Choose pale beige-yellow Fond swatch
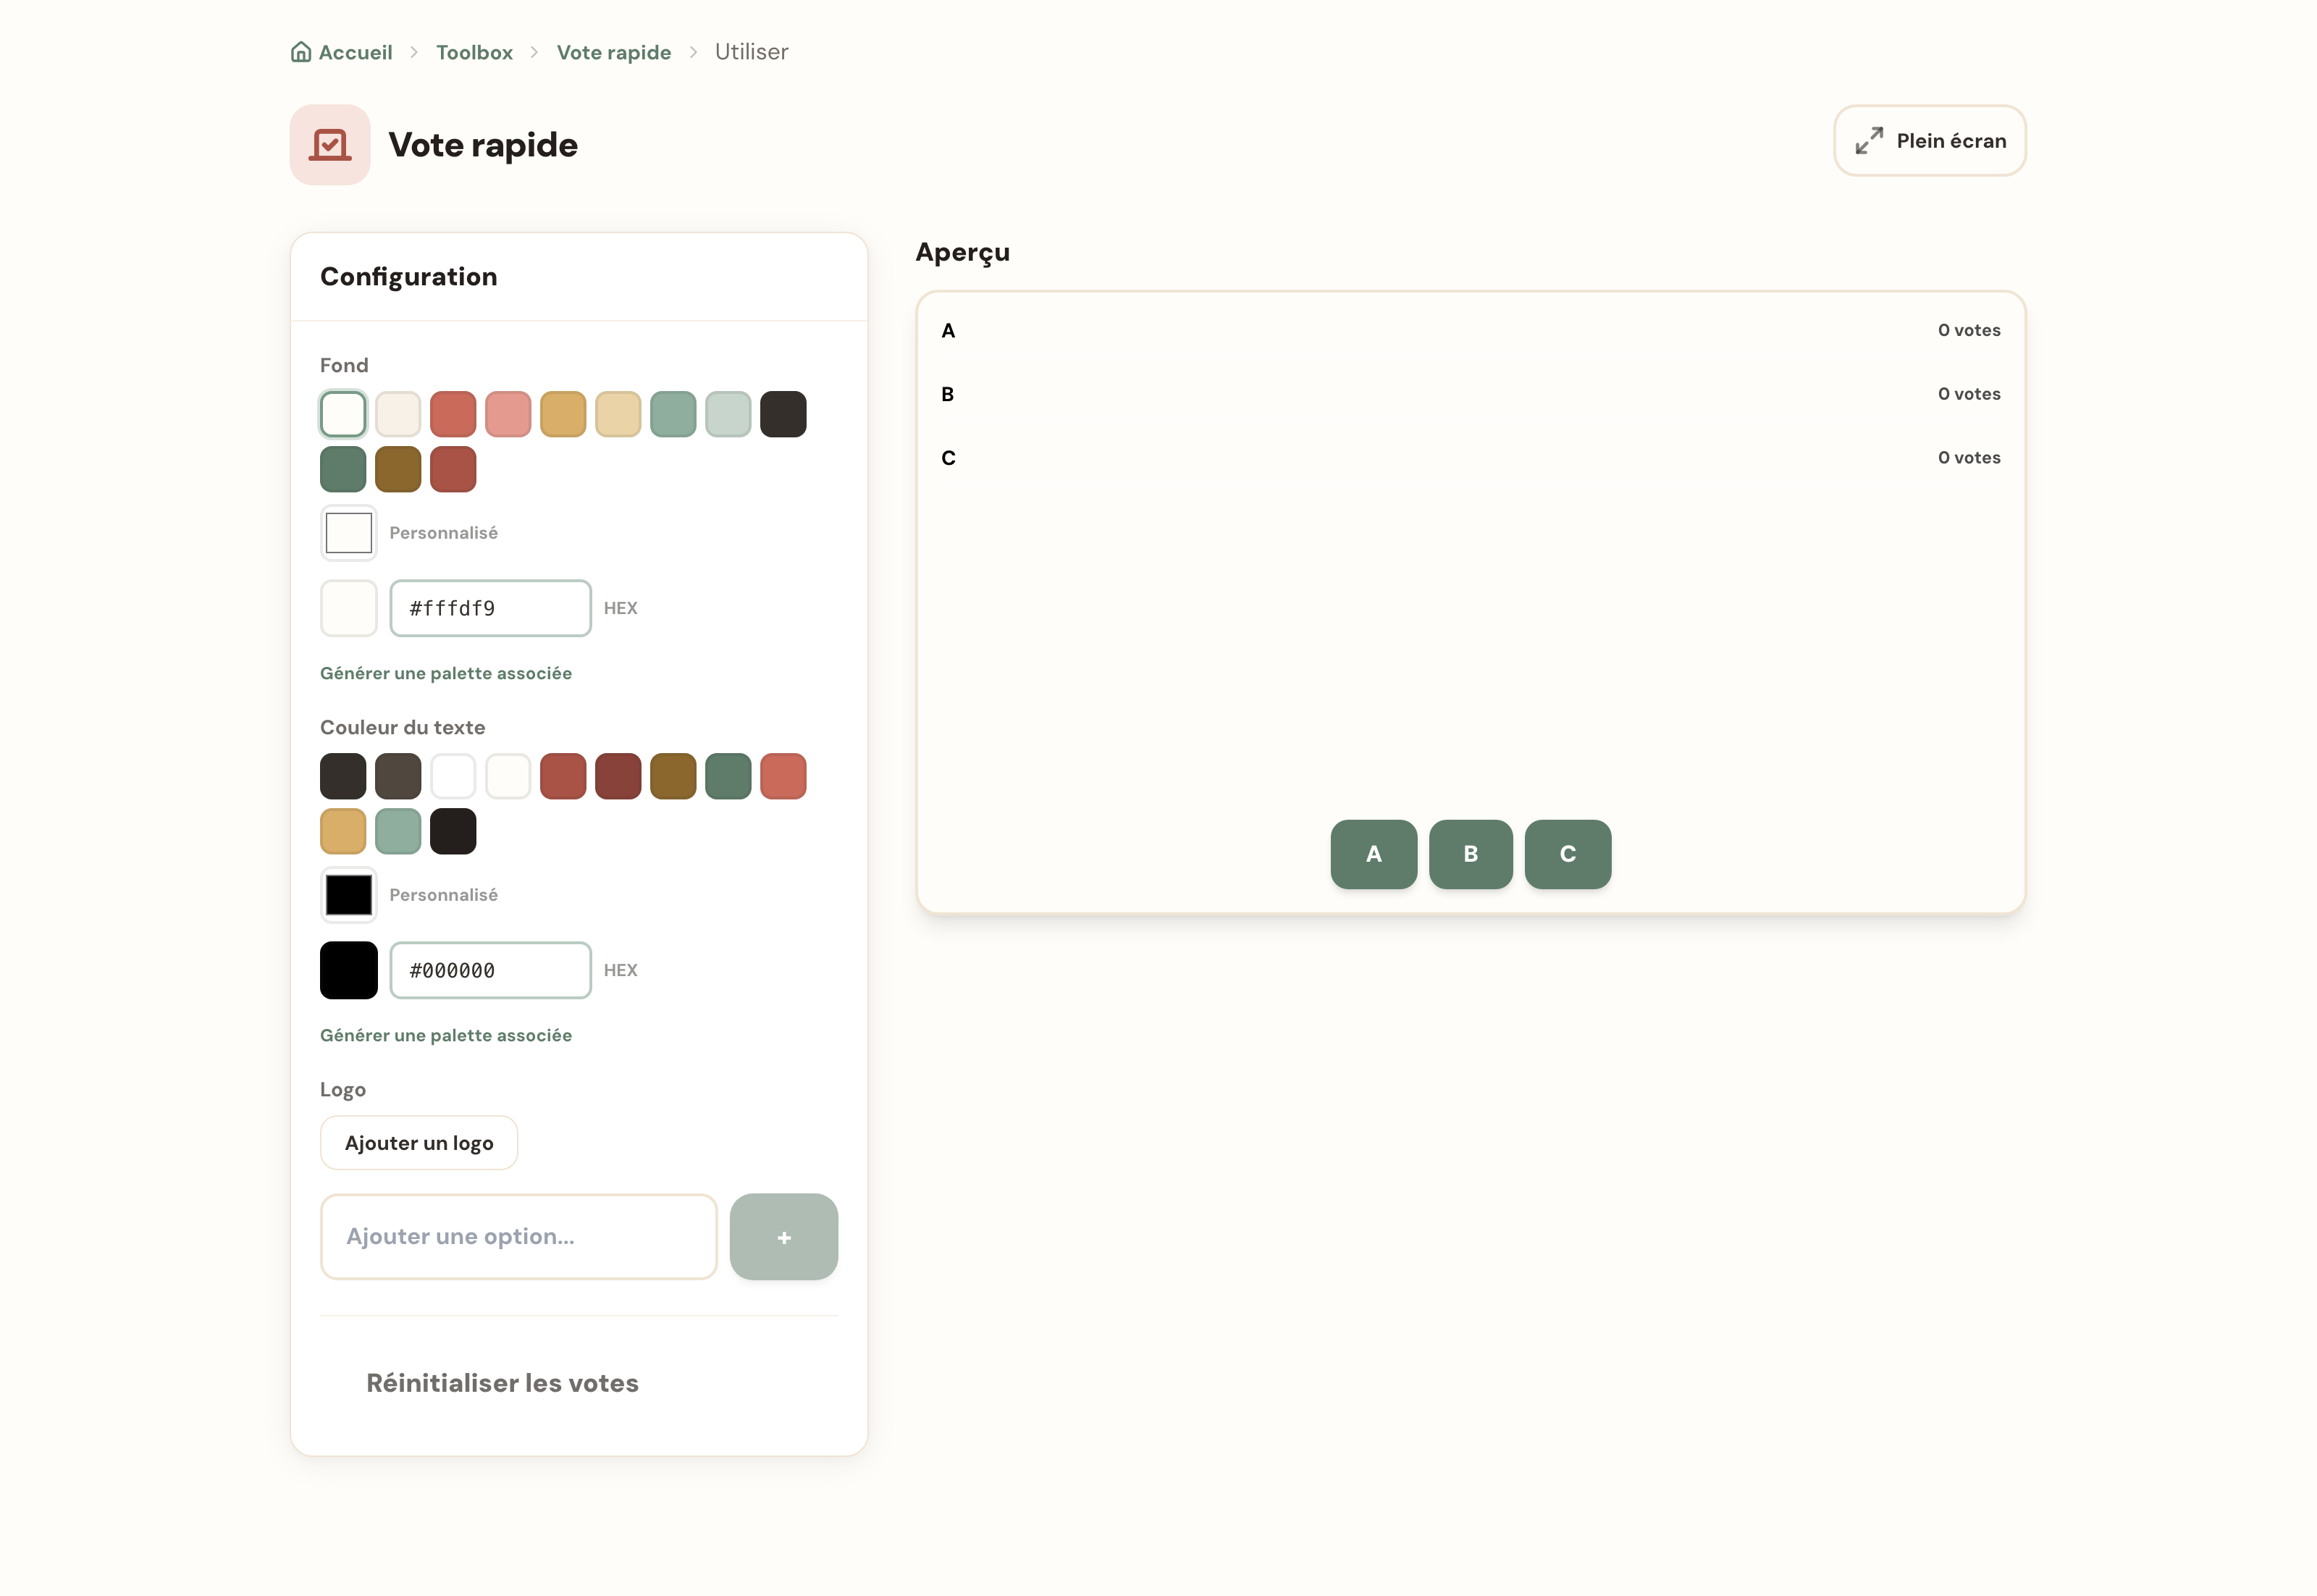Viewport: 2317px width, 1596px height. point(618,414)
